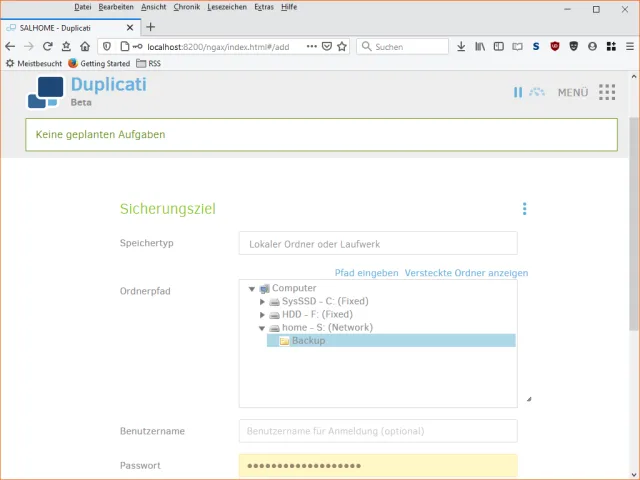
Task: Open the library books icon
Action: [480, 47]
